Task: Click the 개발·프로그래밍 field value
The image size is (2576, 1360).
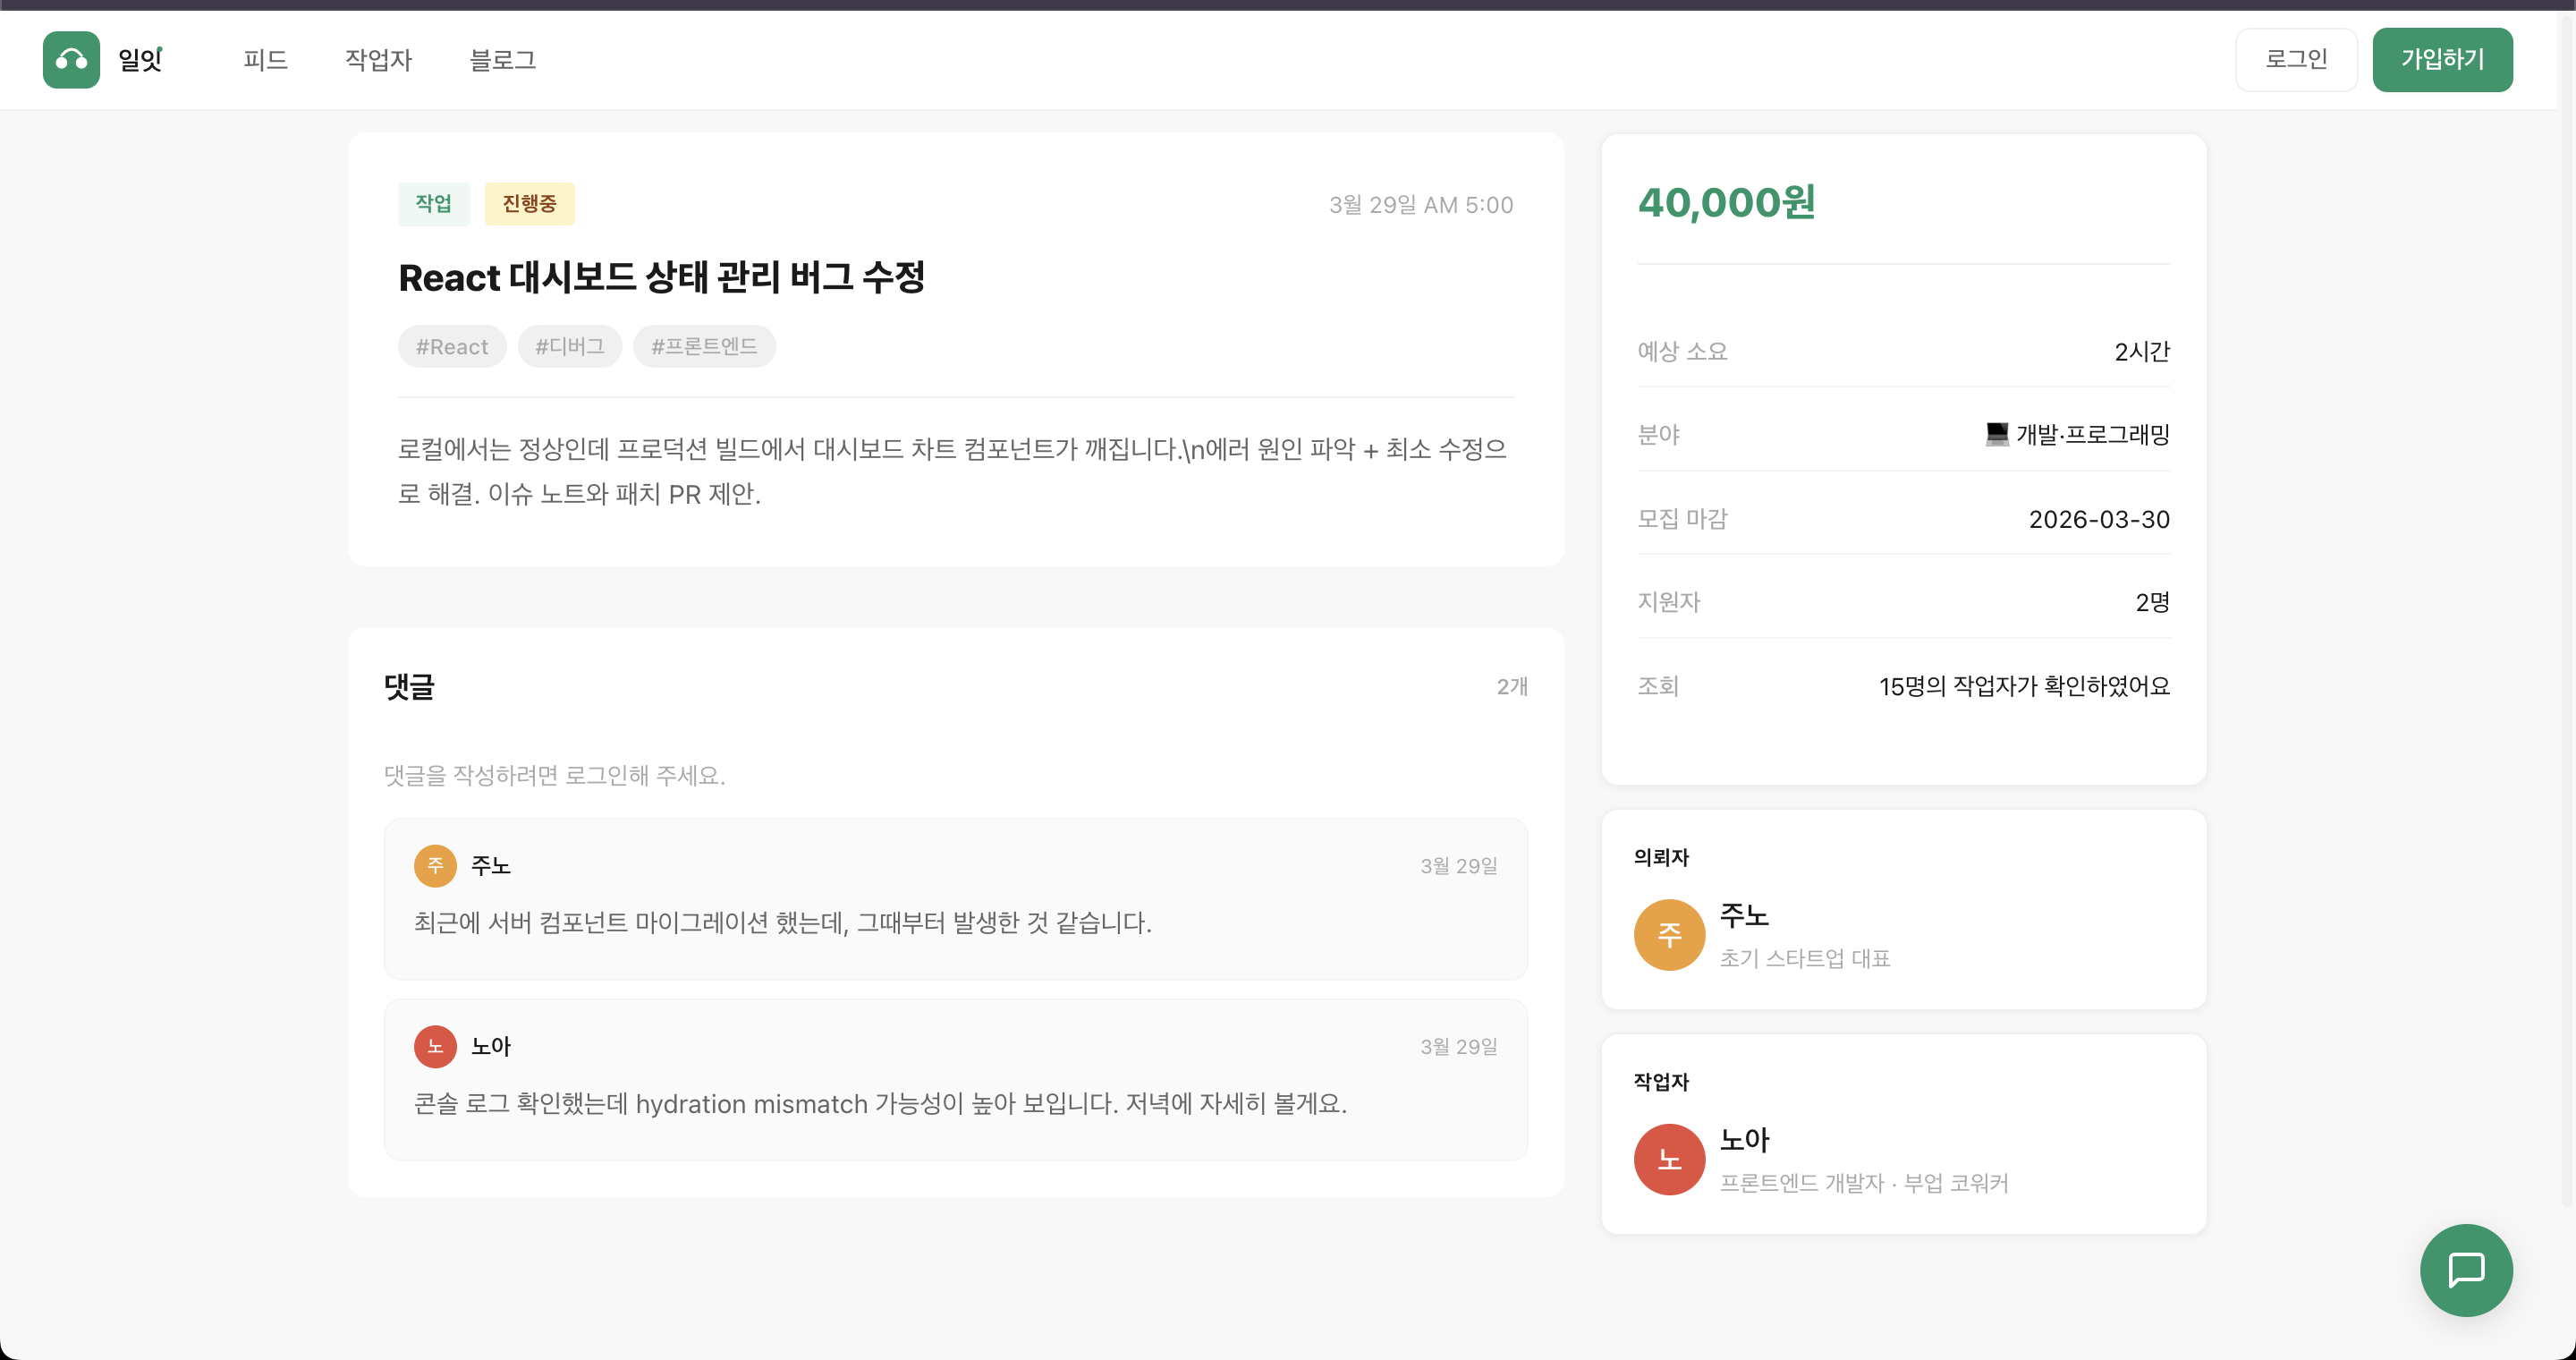Action: coord(2092,435)
